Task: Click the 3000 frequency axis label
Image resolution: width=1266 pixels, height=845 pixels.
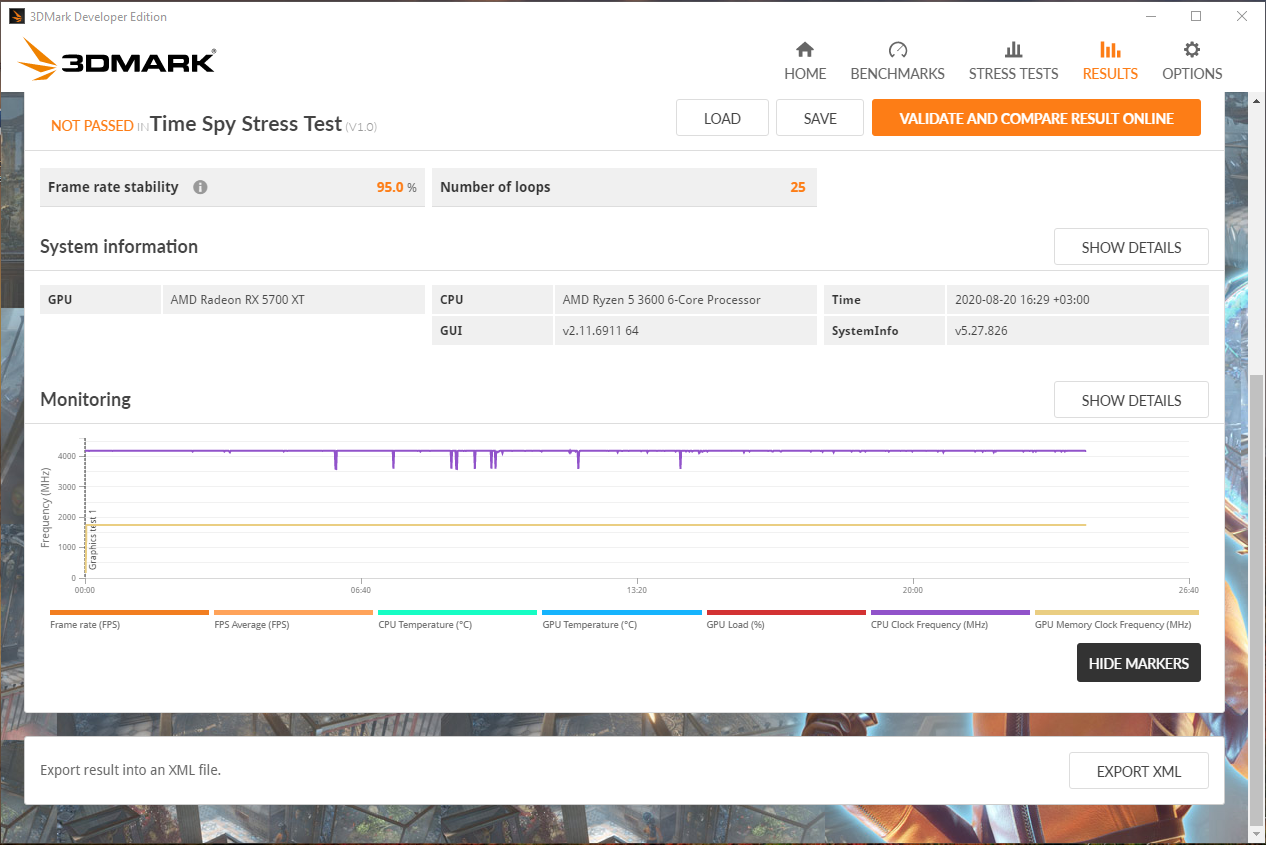Action: point(66,487)
